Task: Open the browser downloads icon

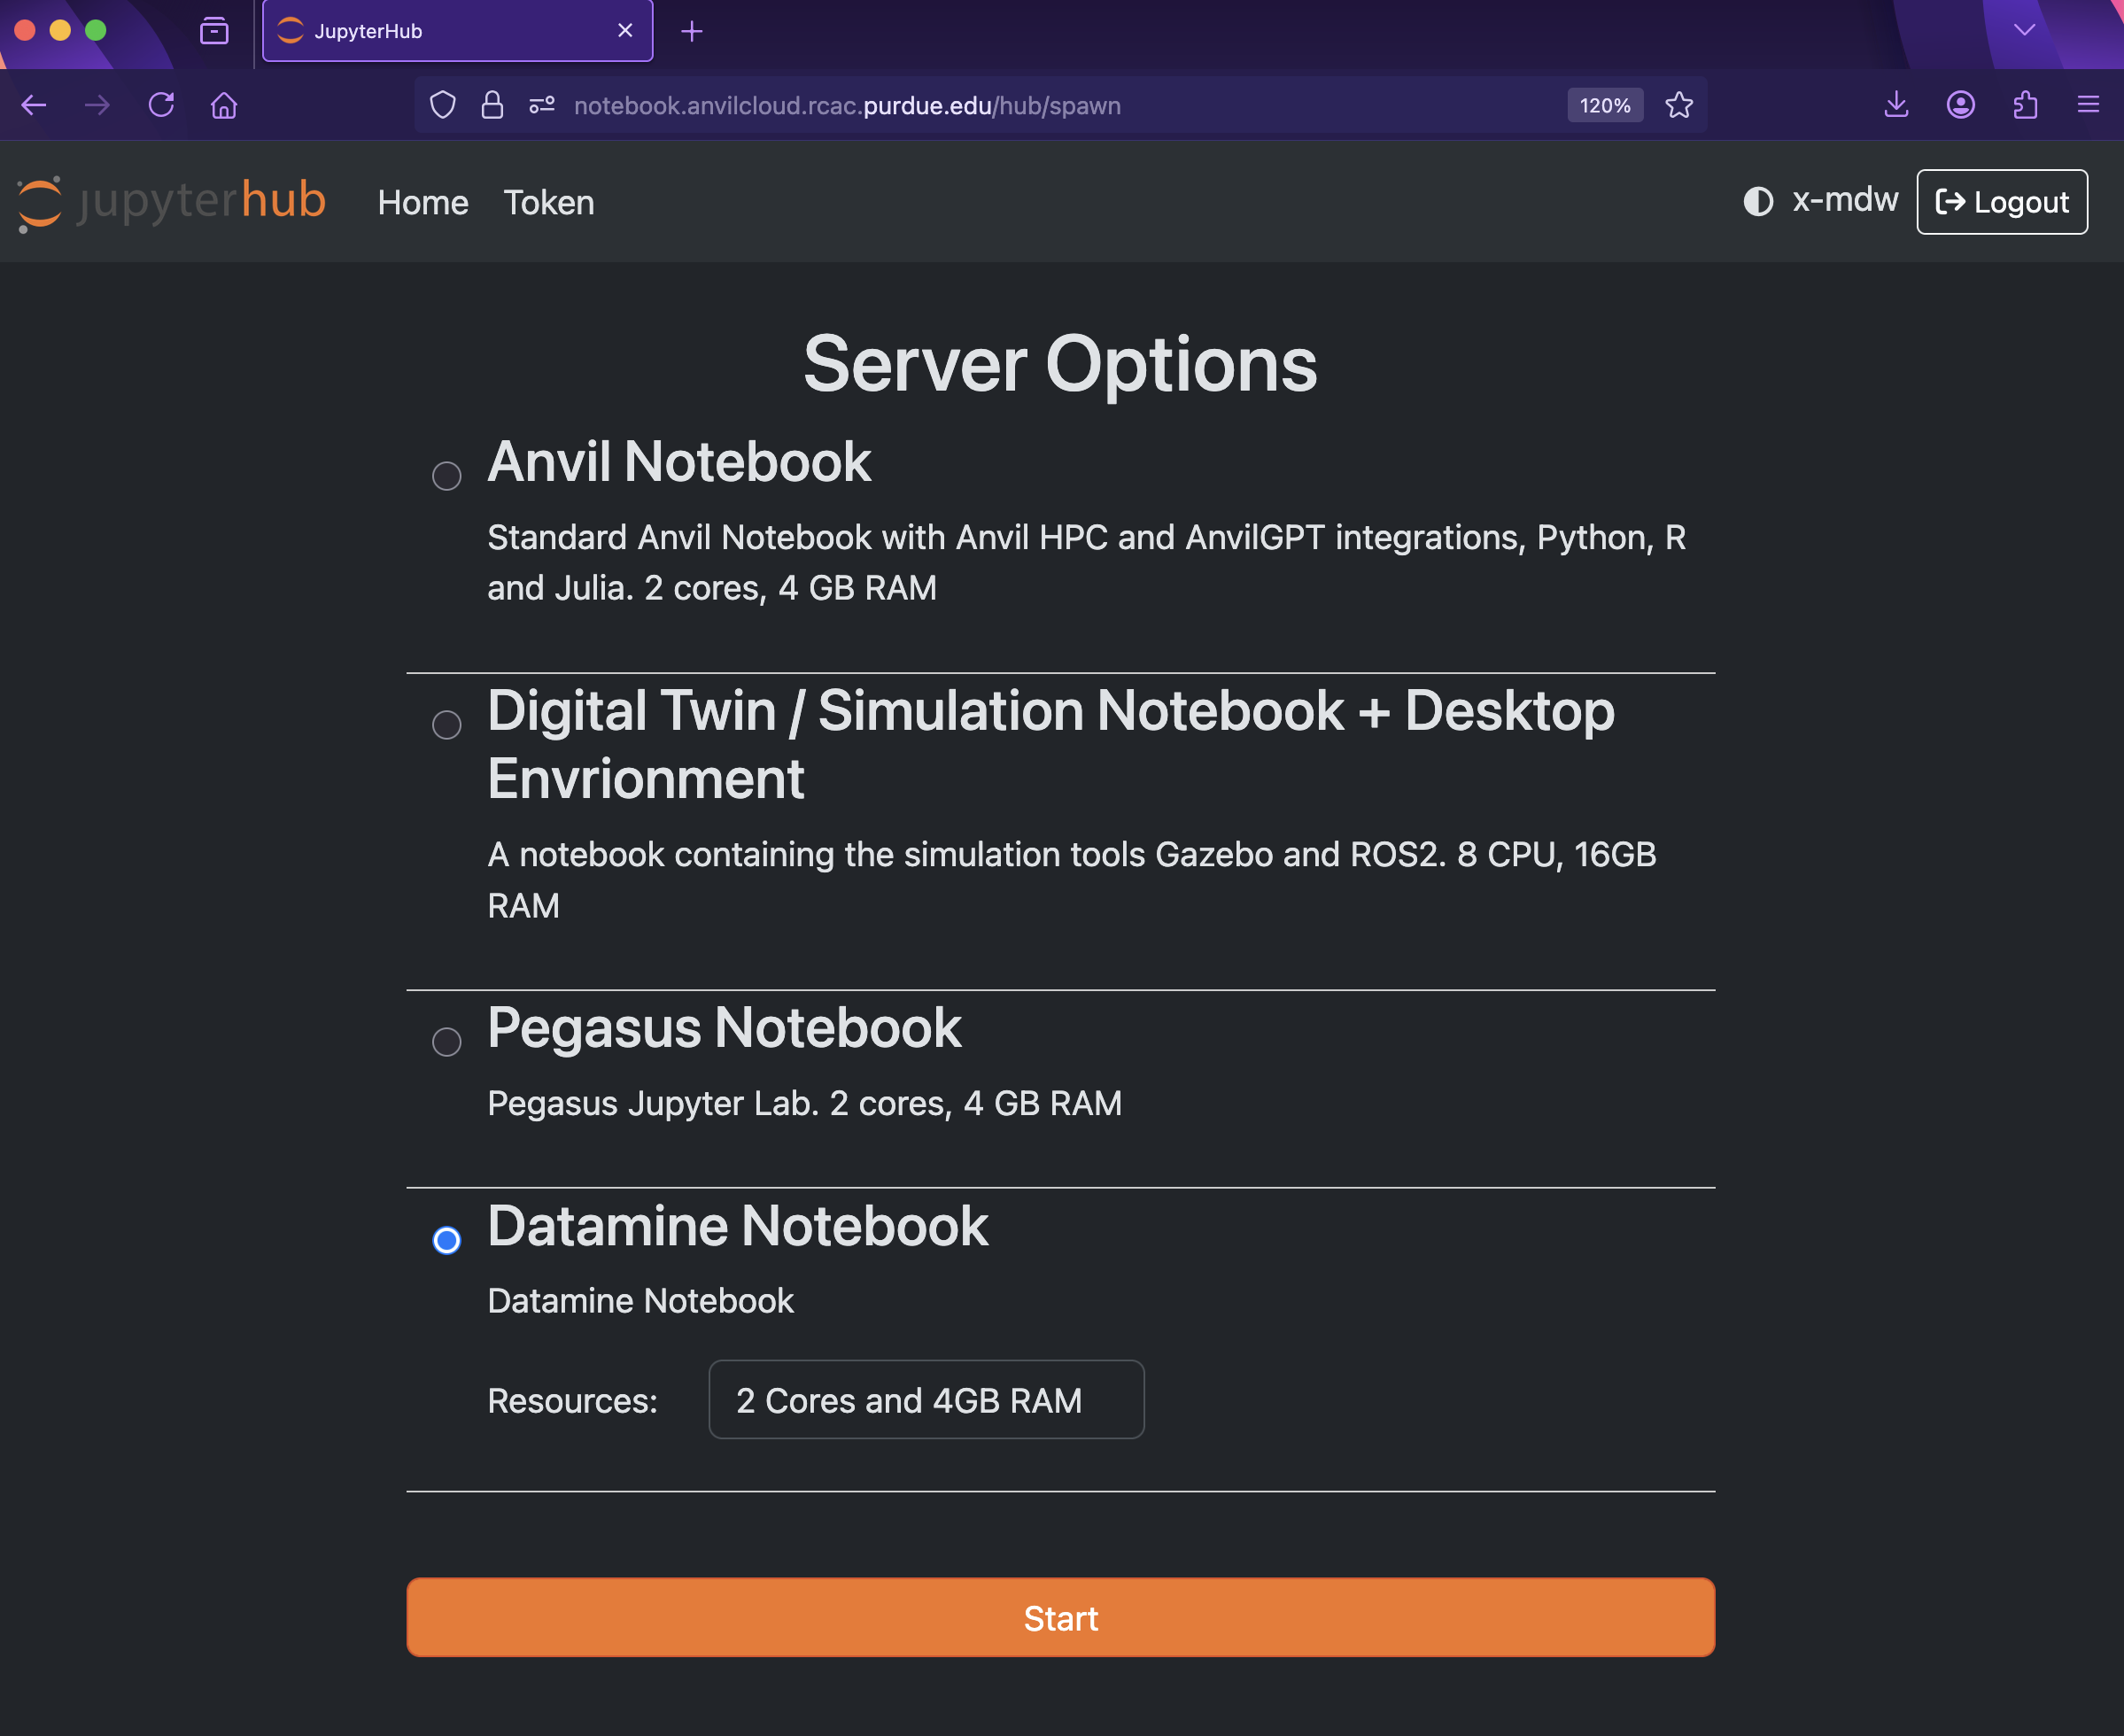Action: [x=1895, y=105]
